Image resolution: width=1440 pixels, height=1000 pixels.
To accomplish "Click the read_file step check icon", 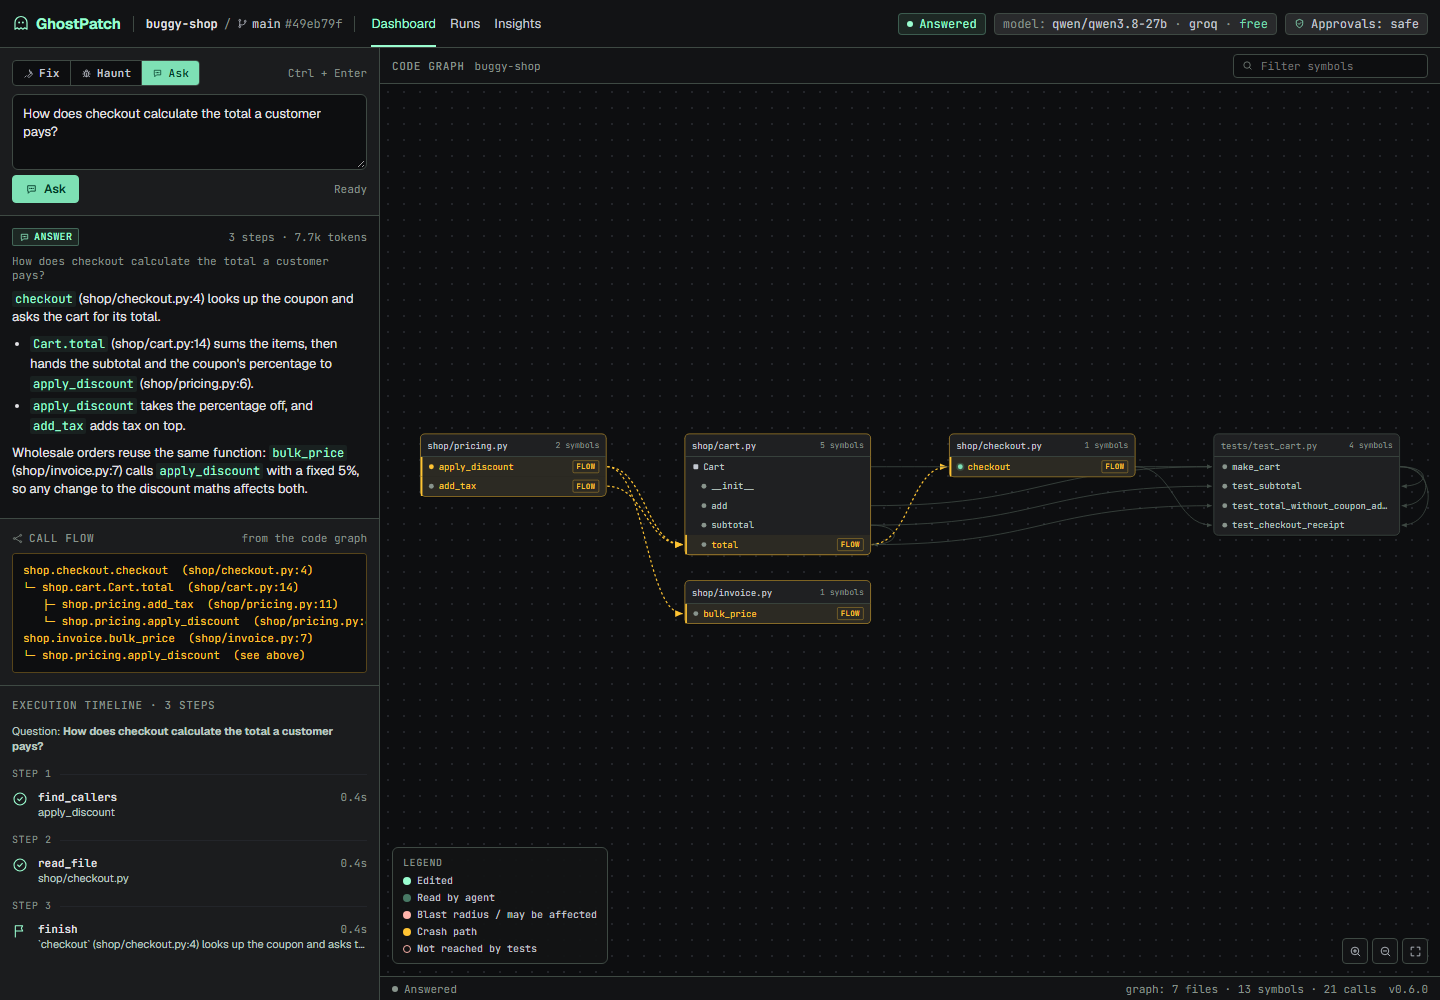I will point(20,865).
